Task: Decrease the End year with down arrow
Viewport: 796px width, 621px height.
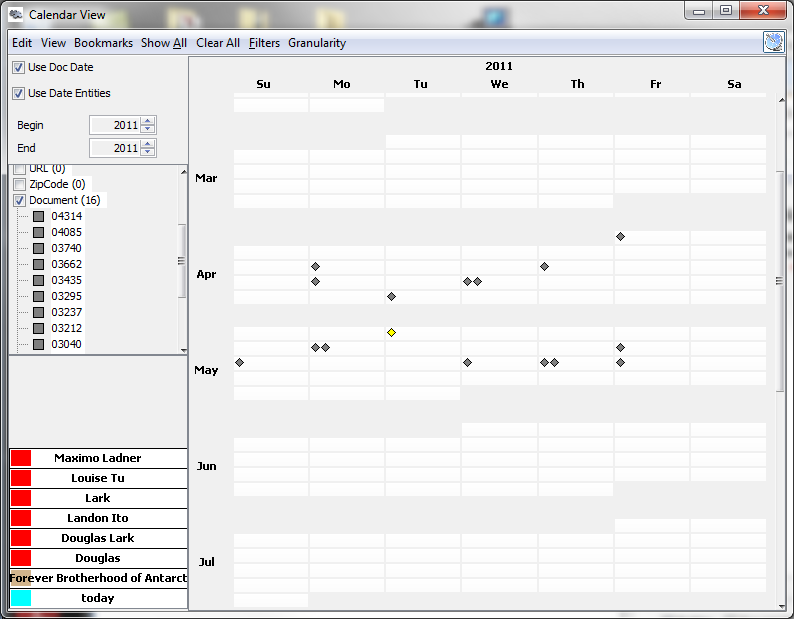Action: [148, 153]
